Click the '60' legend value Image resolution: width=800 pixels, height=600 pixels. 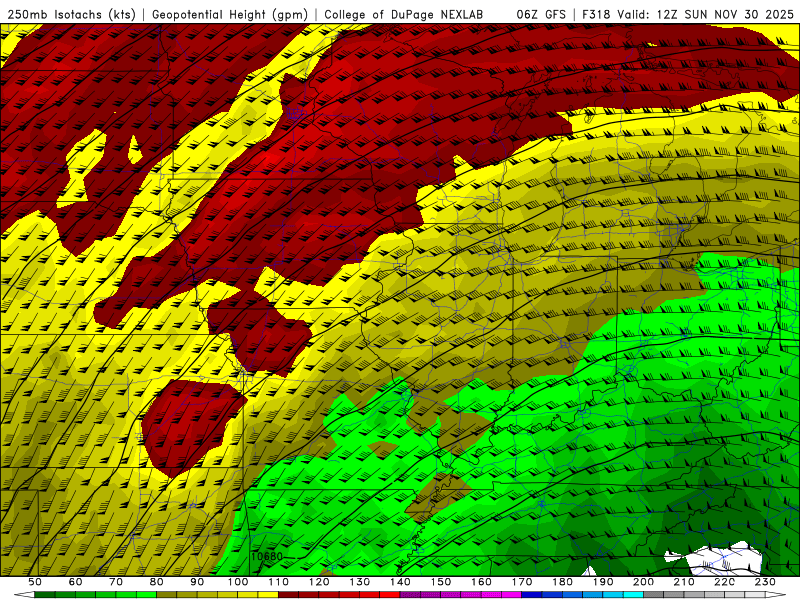coord(75,582)
